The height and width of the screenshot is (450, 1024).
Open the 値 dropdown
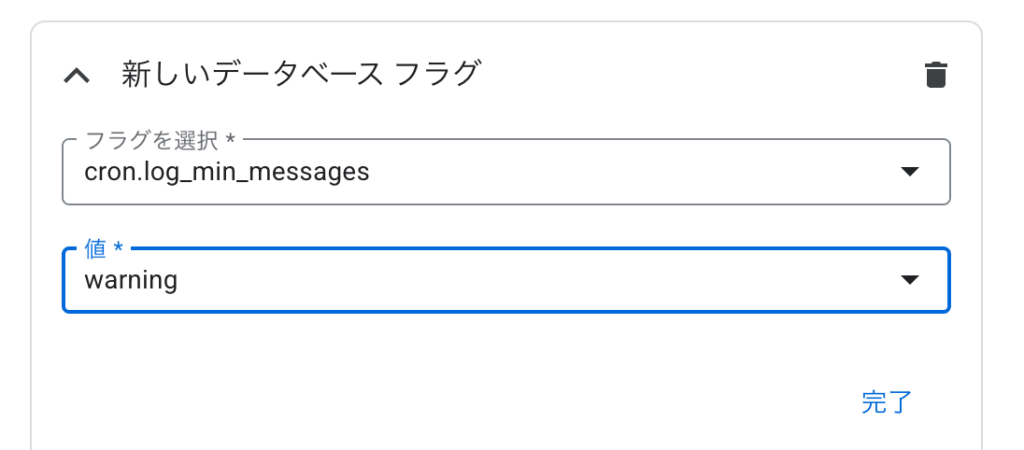click(506, 280)
